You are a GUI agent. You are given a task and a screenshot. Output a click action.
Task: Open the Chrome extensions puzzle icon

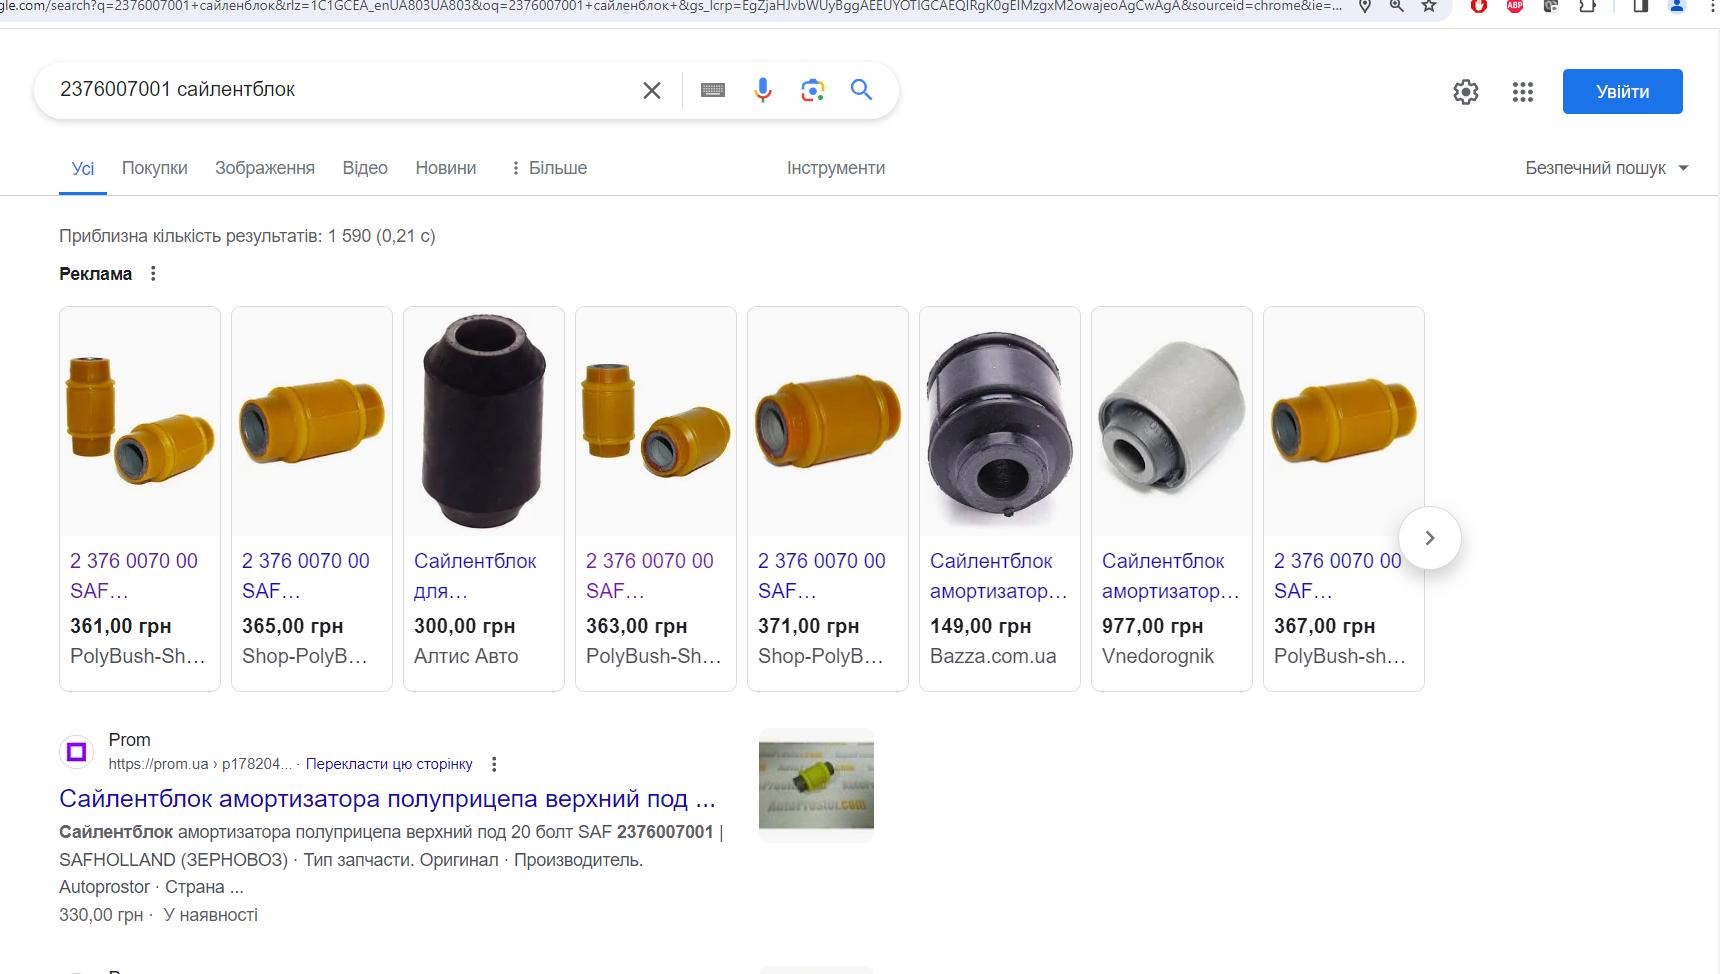1587,7
